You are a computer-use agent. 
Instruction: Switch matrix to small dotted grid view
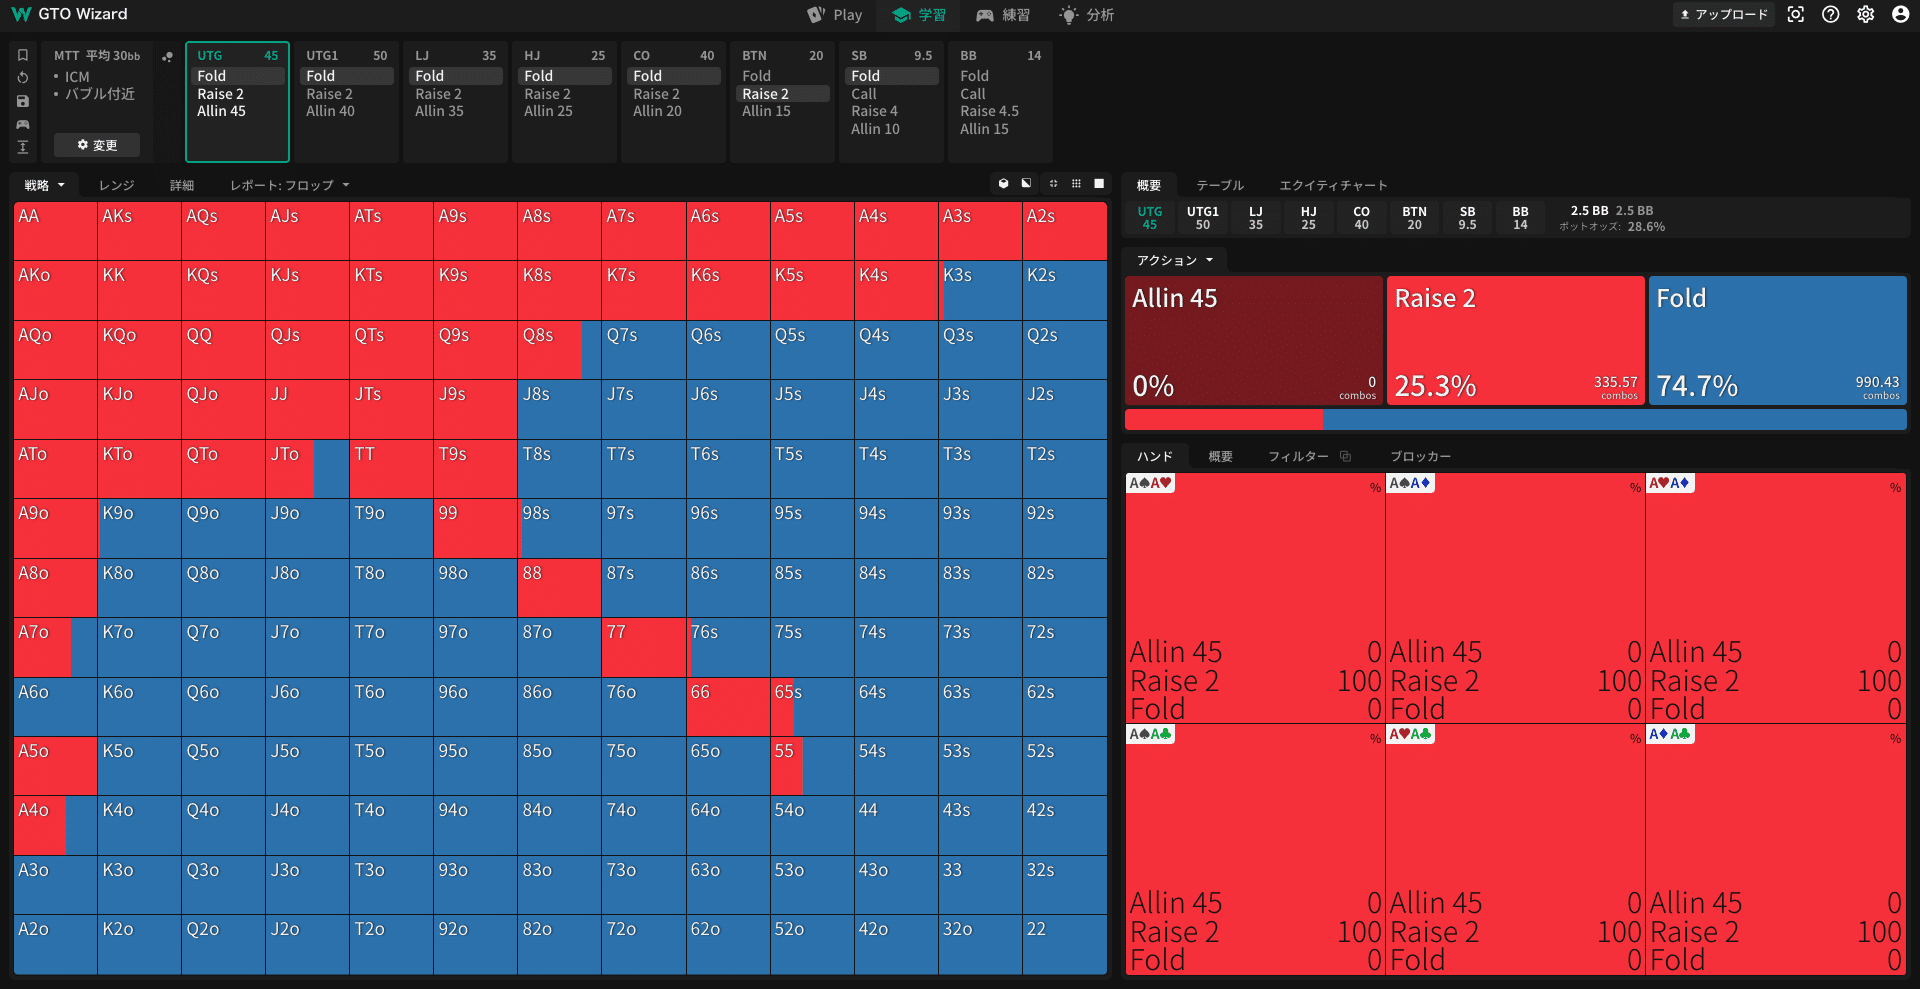click(1076, 184)
